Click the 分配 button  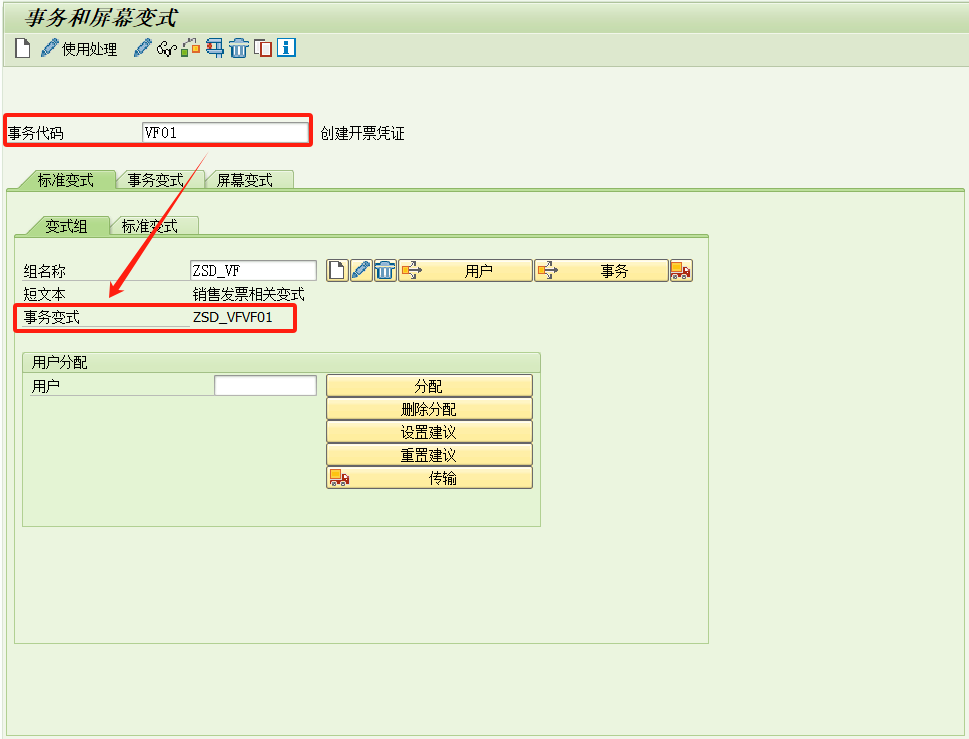tap(429, 386)
